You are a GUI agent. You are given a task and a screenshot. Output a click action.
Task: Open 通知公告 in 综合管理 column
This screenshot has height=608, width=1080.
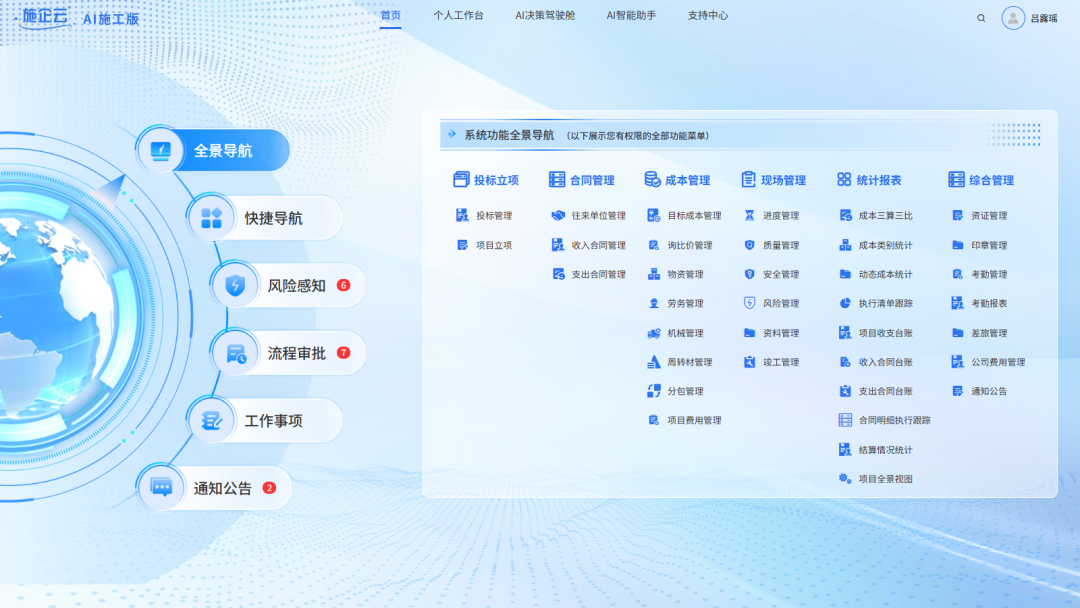click(x=989, y=391)
